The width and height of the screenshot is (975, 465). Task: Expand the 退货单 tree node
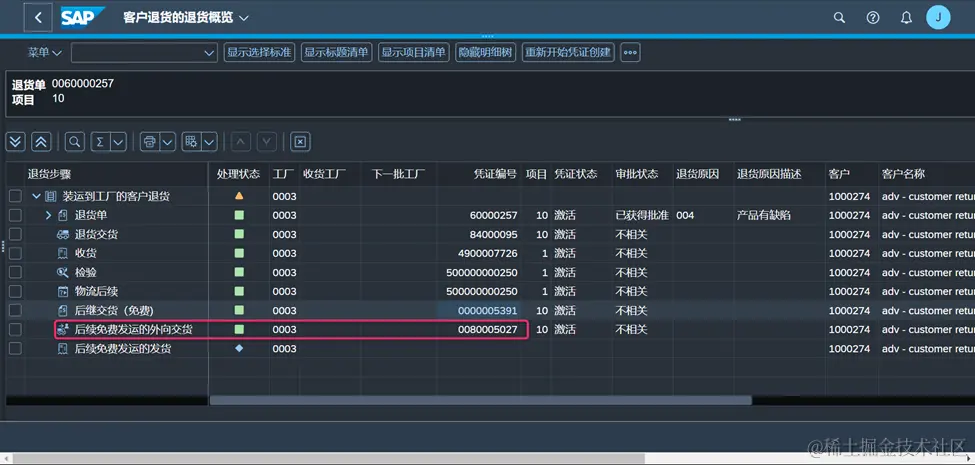[49, 215]
